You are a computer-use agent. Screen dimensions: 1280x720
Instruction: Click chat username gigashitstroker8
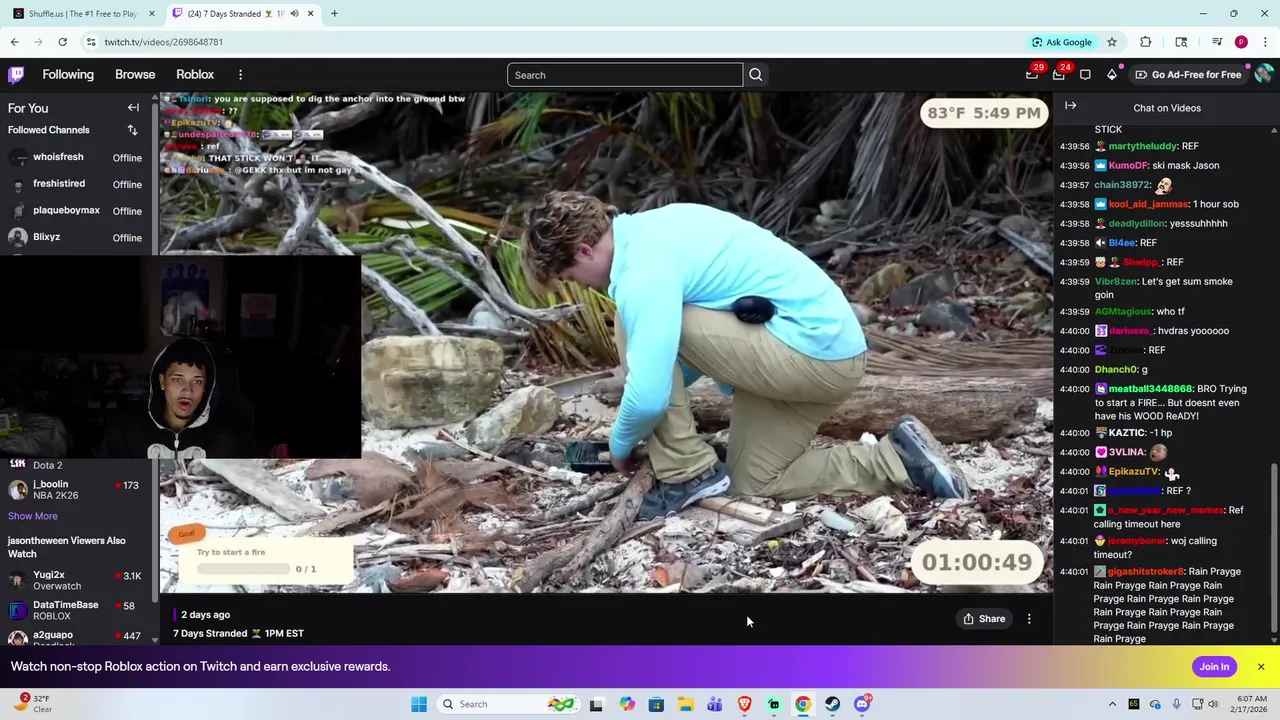(1146, 572)
